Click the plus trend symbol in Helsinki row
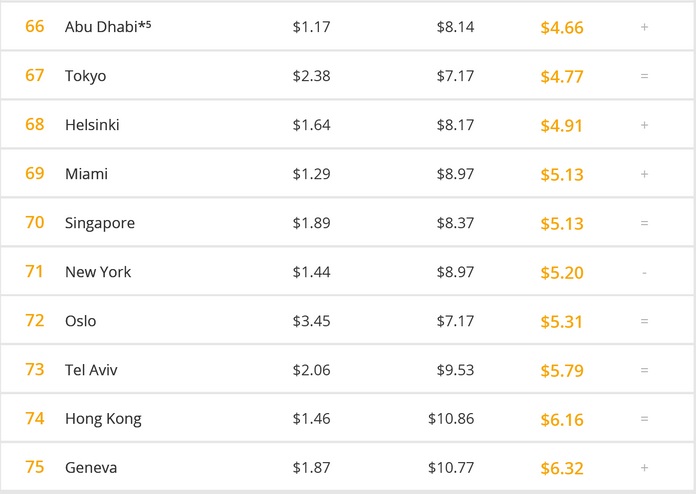Screen dimensions: 696x494 pyautogui.click(x=644, y=125)
